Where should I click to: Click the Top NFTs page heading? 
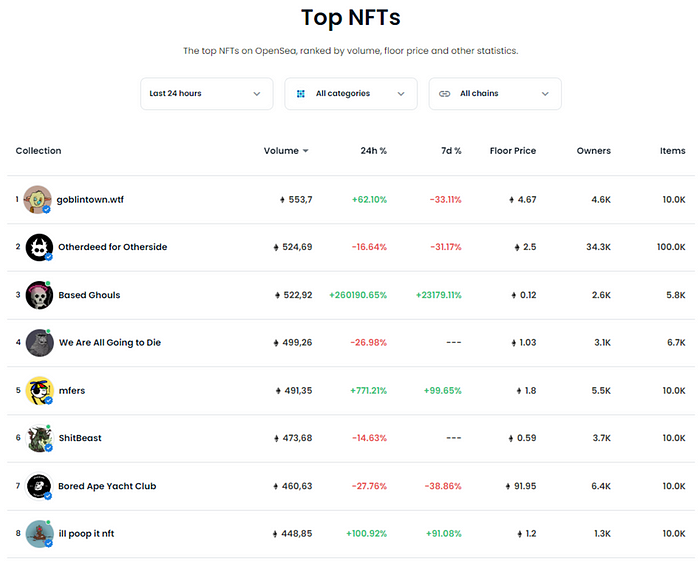pyautogui.click(x=350, y=18)
